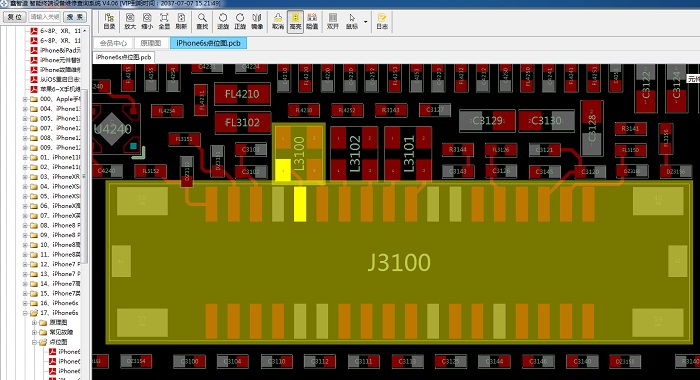Toggle the hide layers button
700x380 pixels.
[312, 21]
